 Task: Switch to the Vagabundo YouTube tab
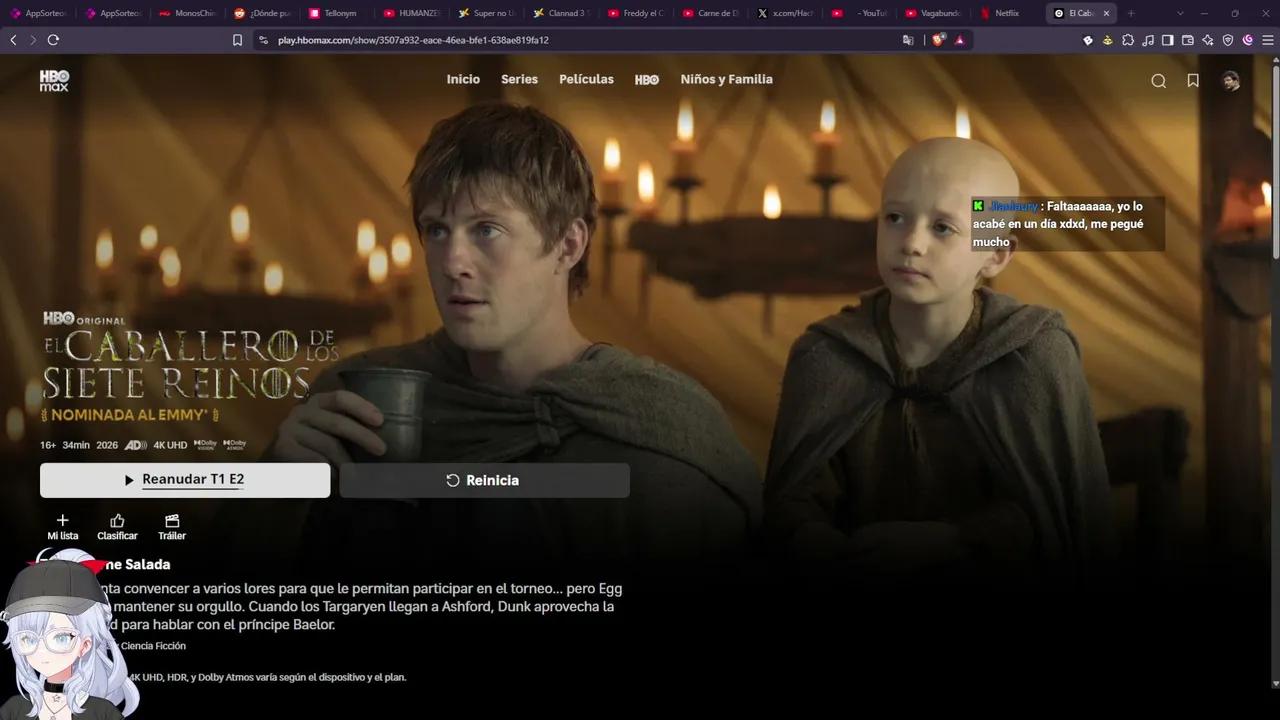pyautogui.click(x=935, y=13)
